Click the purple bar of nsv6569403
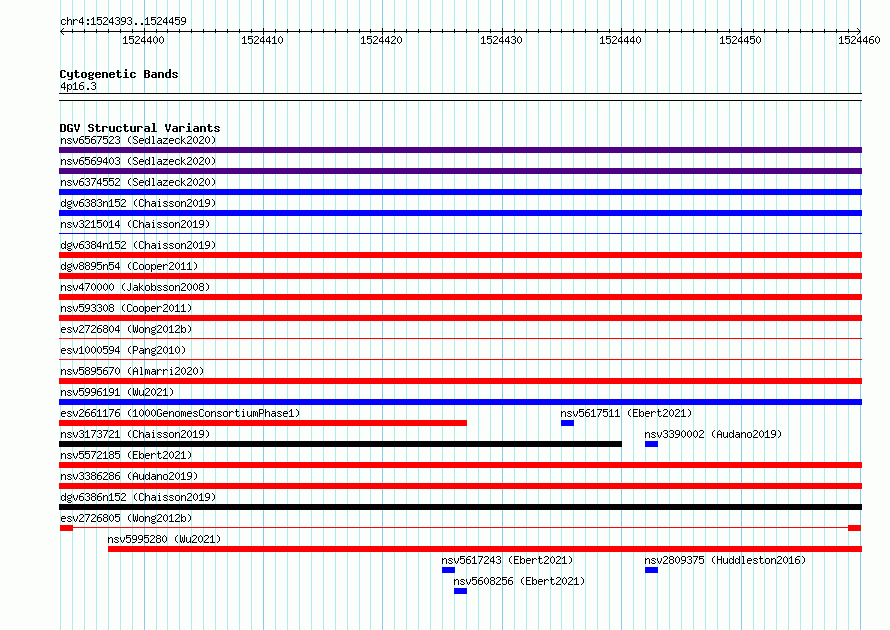The height and width of the screenshot is (630, 890). 460,171
